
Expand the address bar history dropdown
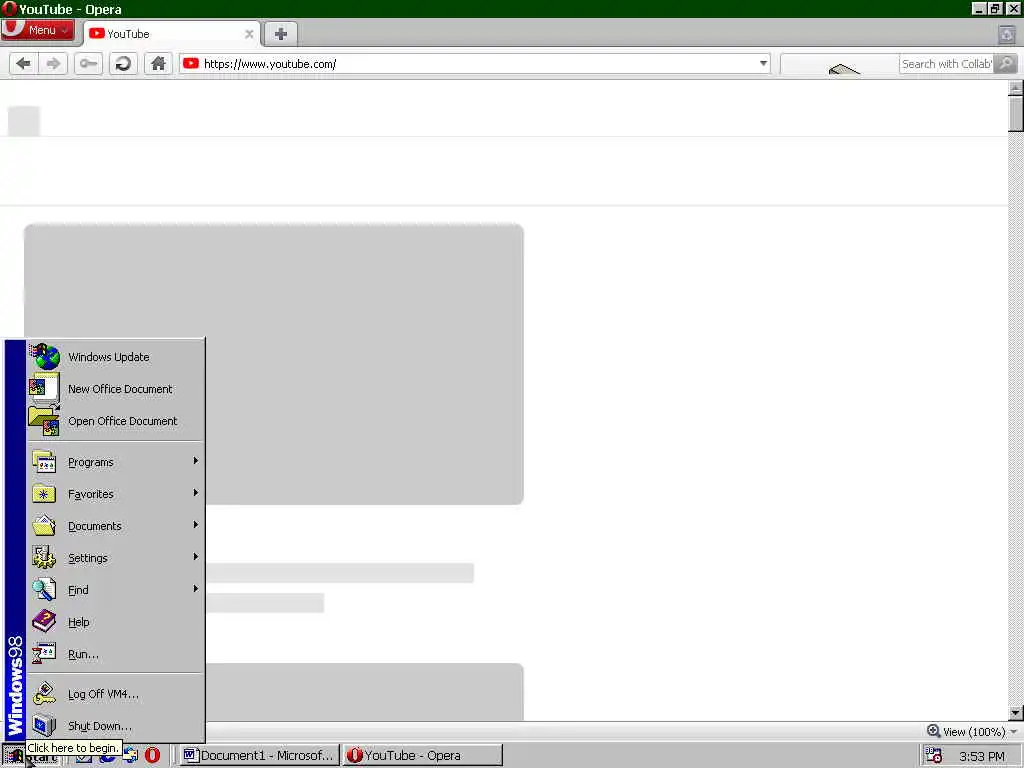pos(763,63)
